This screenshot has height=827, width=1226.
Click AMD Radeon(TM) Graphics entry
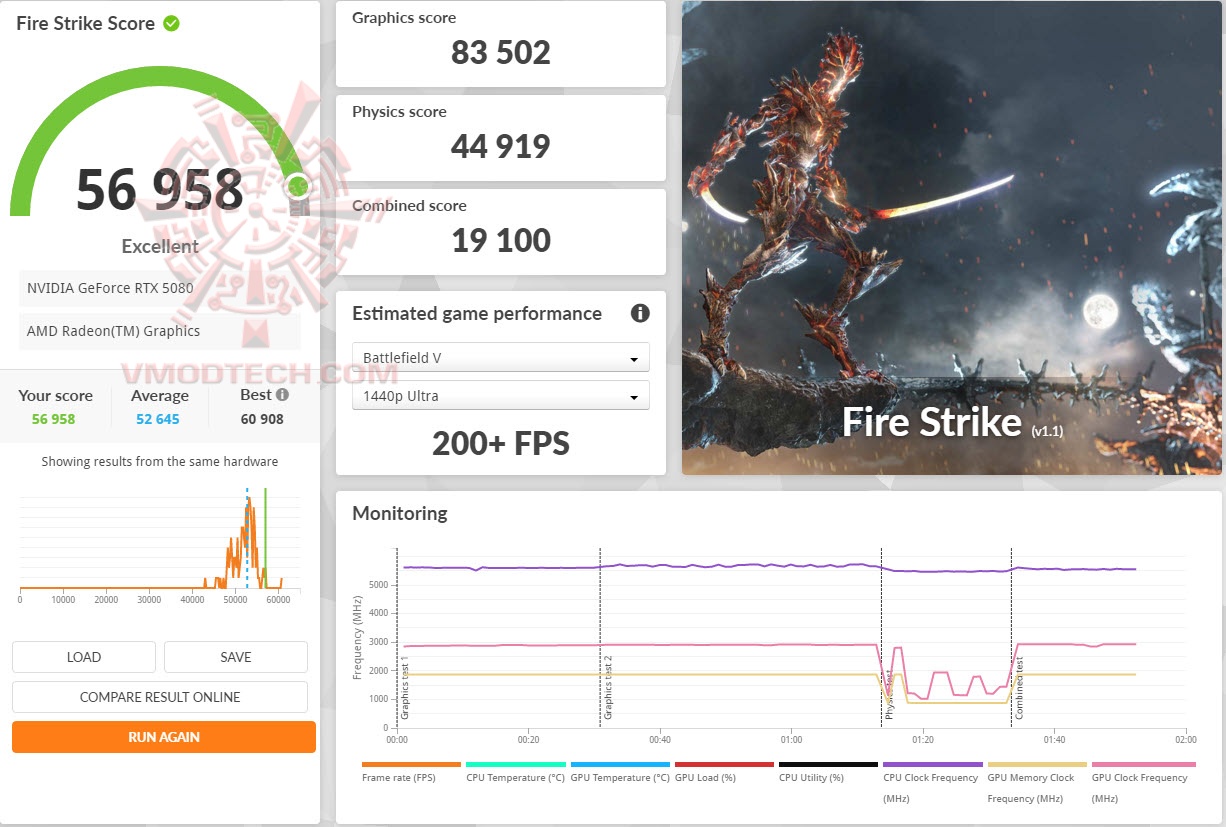160,331
